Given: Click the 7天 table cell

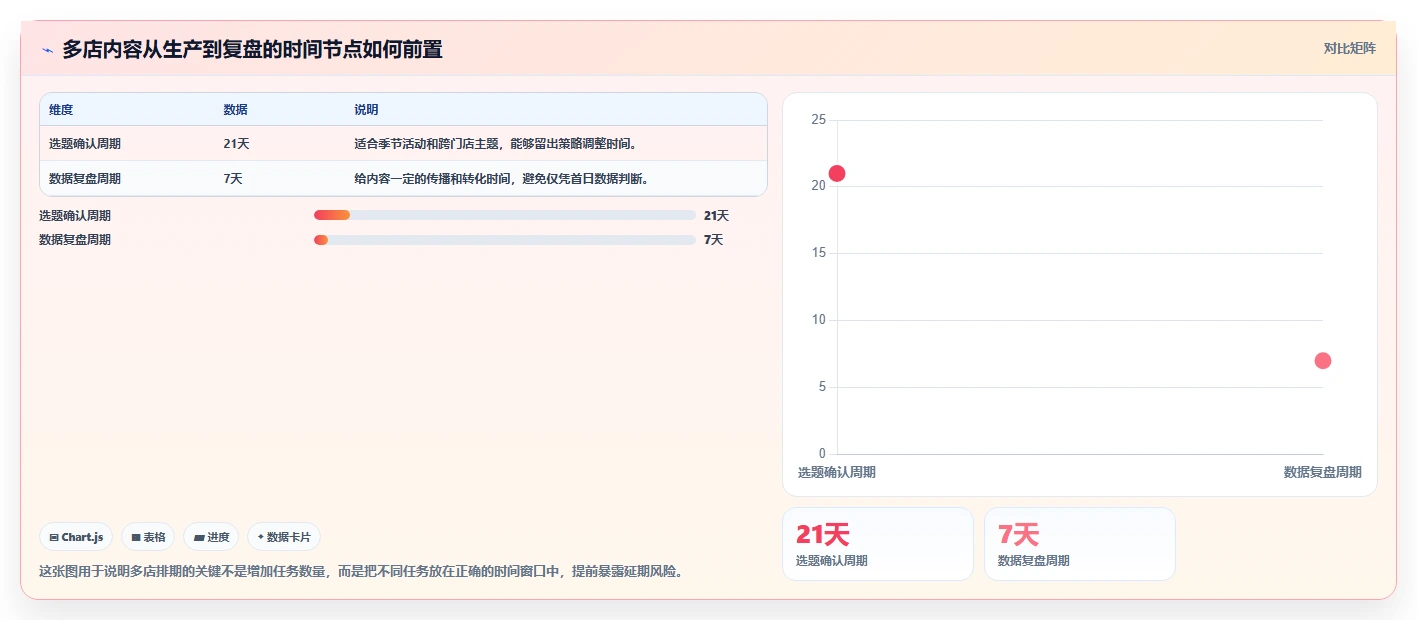Looking at the screenshot, I should pos(233,179).
